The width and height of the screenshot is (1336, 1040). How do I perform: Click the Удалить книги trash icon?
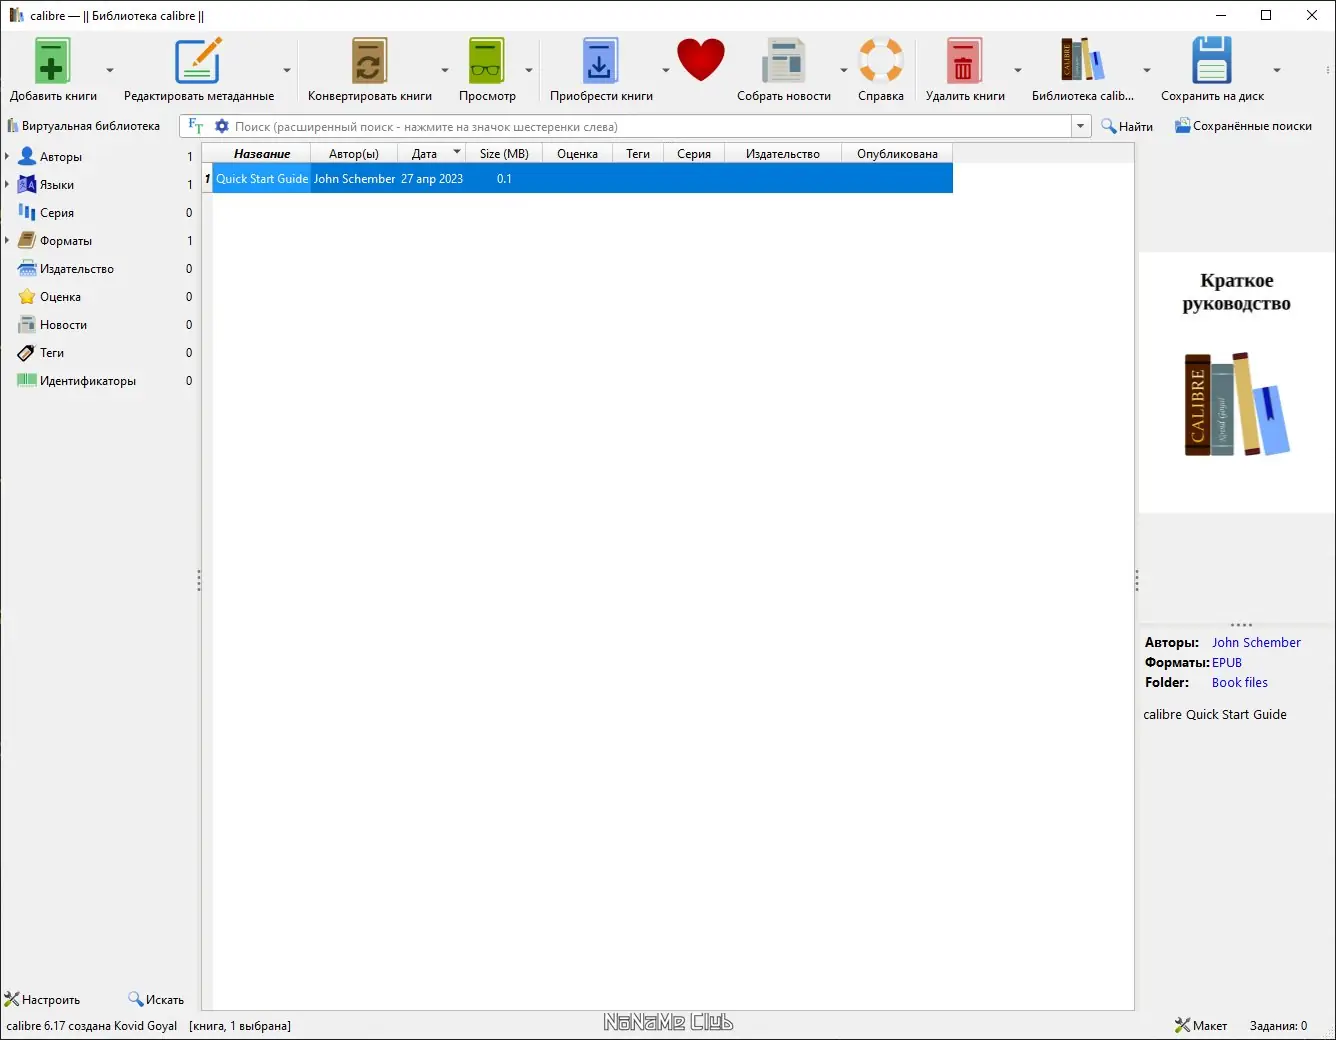coord(964,60)
